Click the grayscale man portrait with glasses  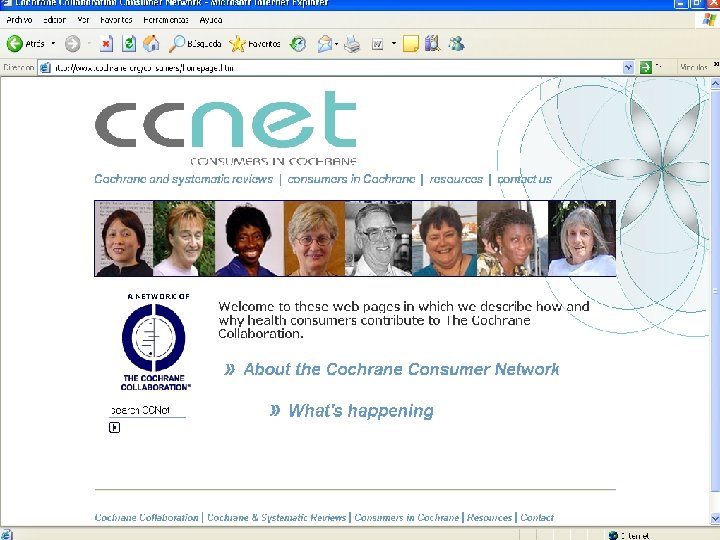tap(378, 238)
